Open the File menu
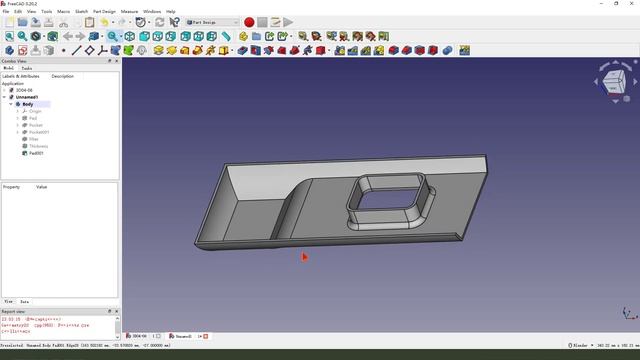Image resolution: width=640 pixels, height=360 pixels. [6, 11]
